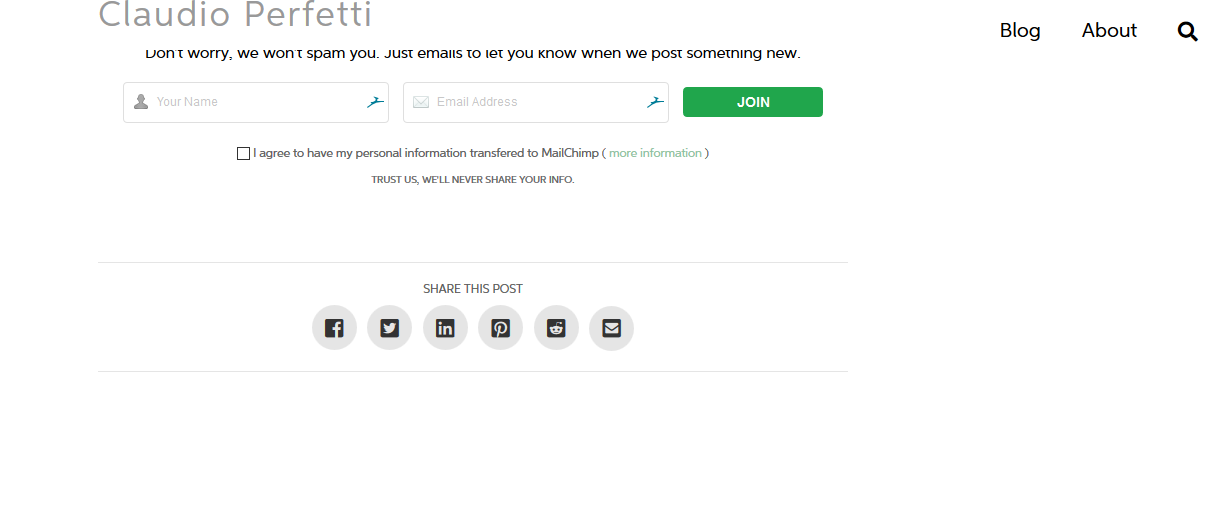Screen dimensions: 1210x507
Task: Share this post via email icon
Action: 611,328
